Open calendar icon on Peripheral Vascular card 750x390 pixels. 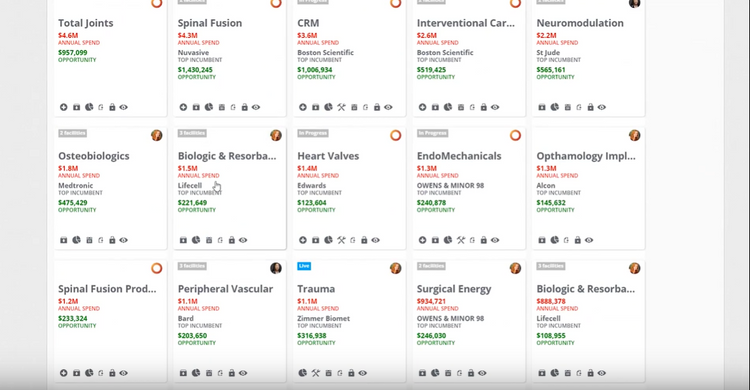tap(209, 373)
